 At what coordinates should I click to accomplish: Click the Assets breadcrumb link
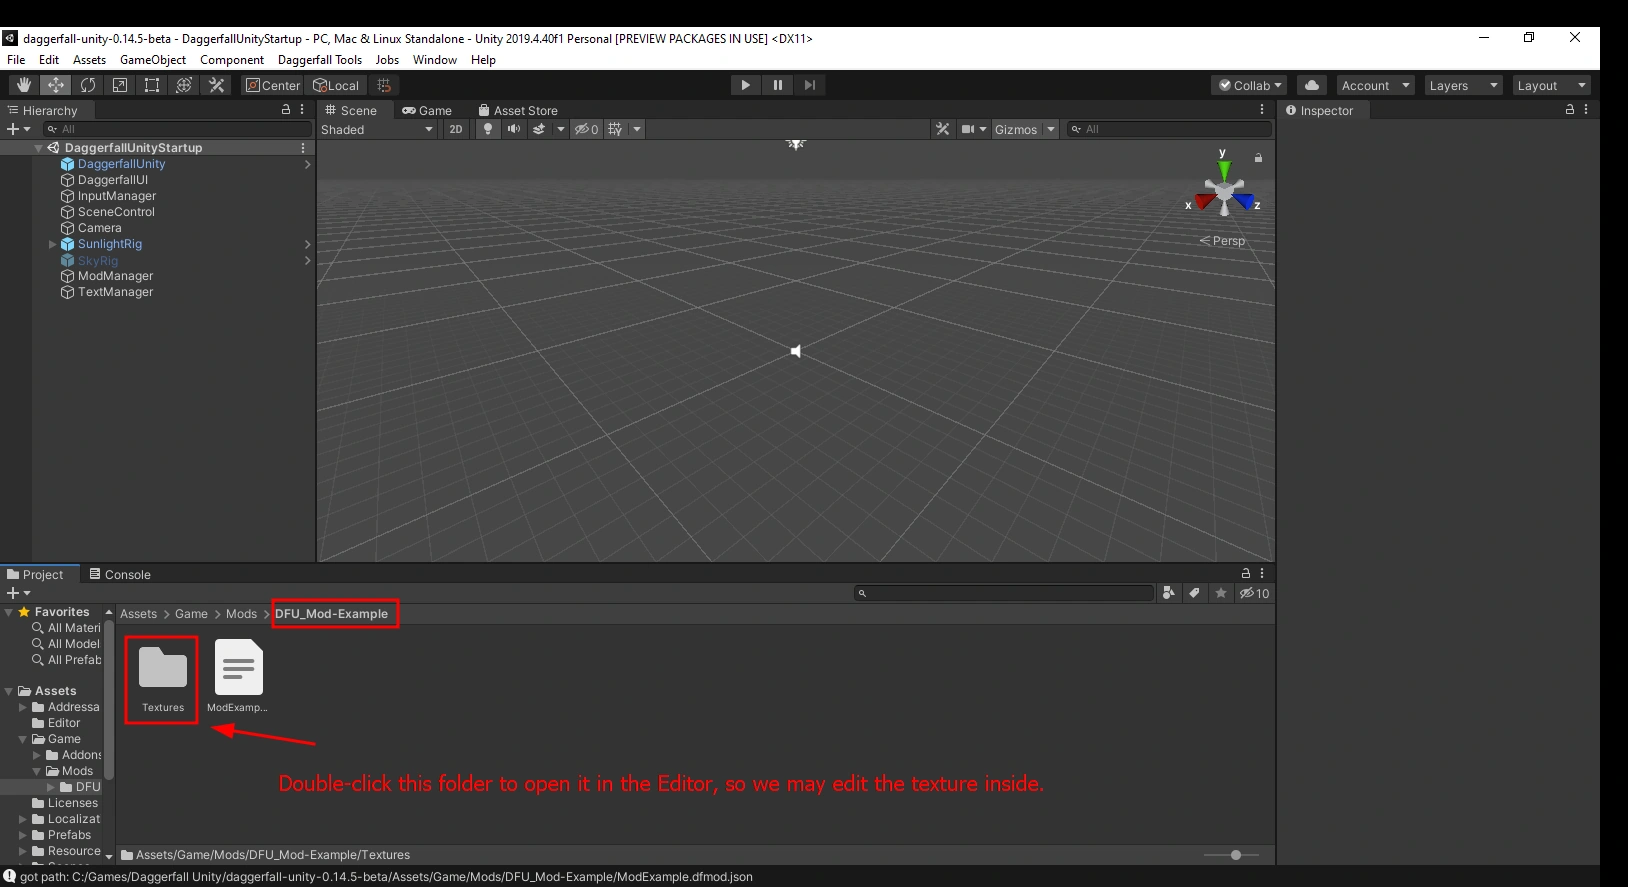[138, 614]
